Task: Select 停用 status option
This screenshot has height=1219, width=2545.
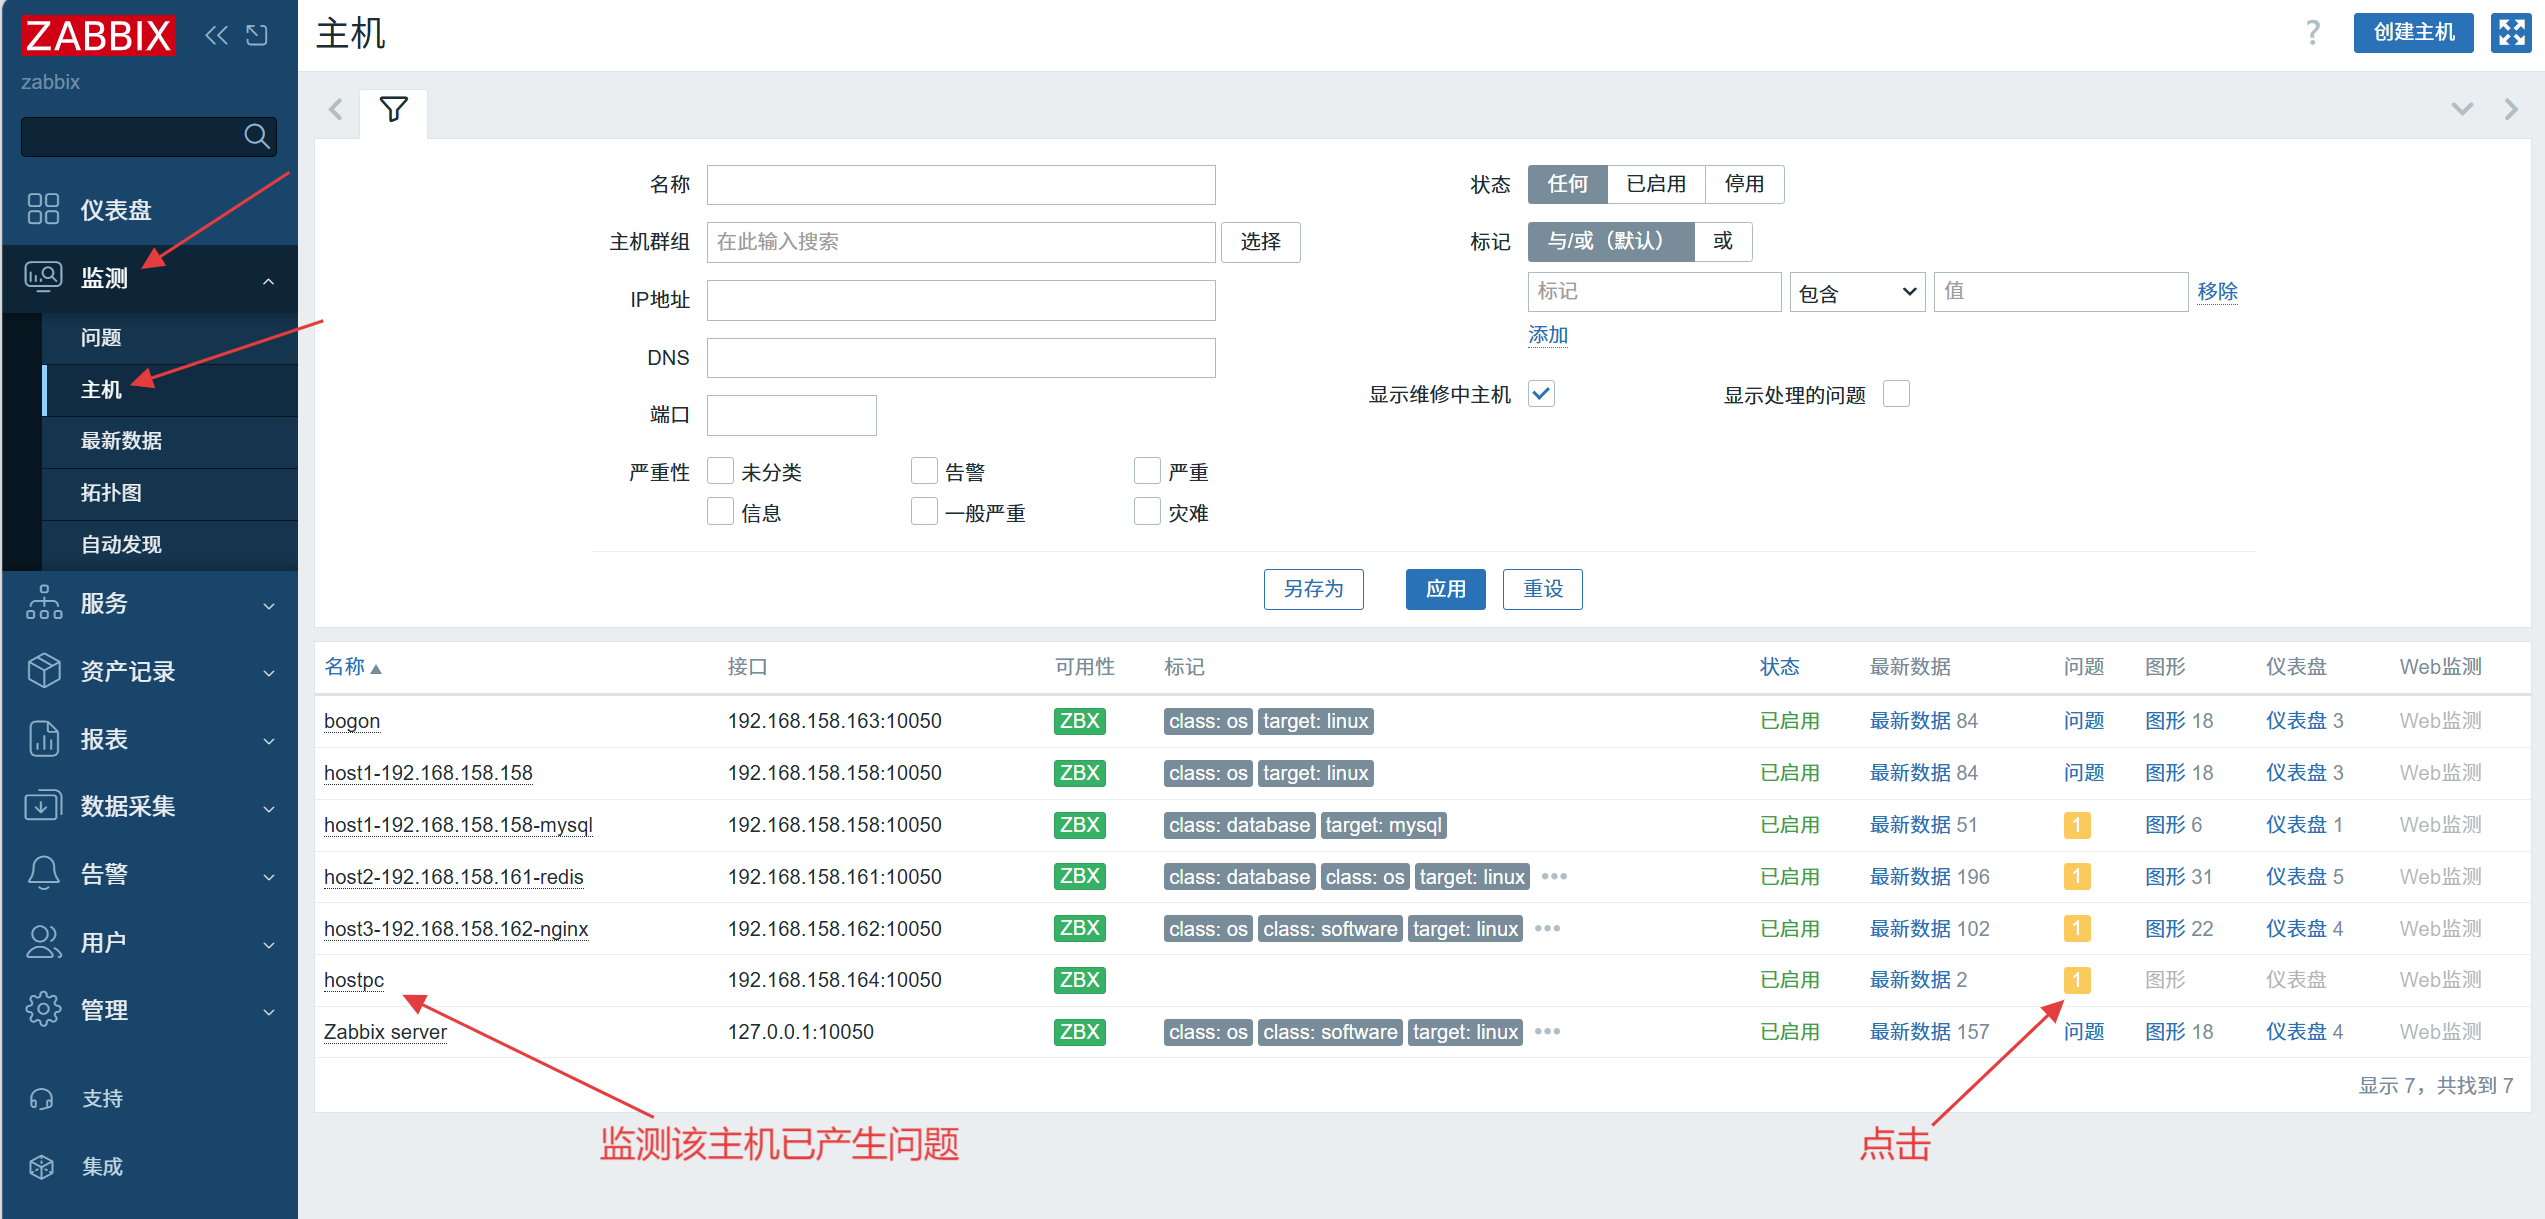Action: point(1744,184)
